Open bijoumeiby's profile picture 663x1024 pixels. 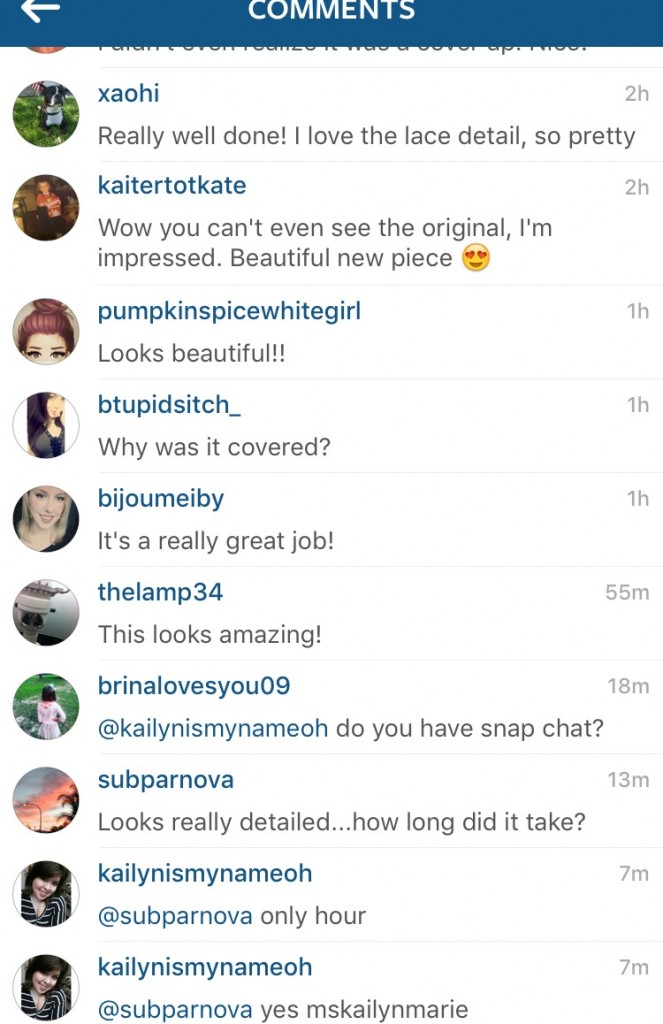(46, 519)
